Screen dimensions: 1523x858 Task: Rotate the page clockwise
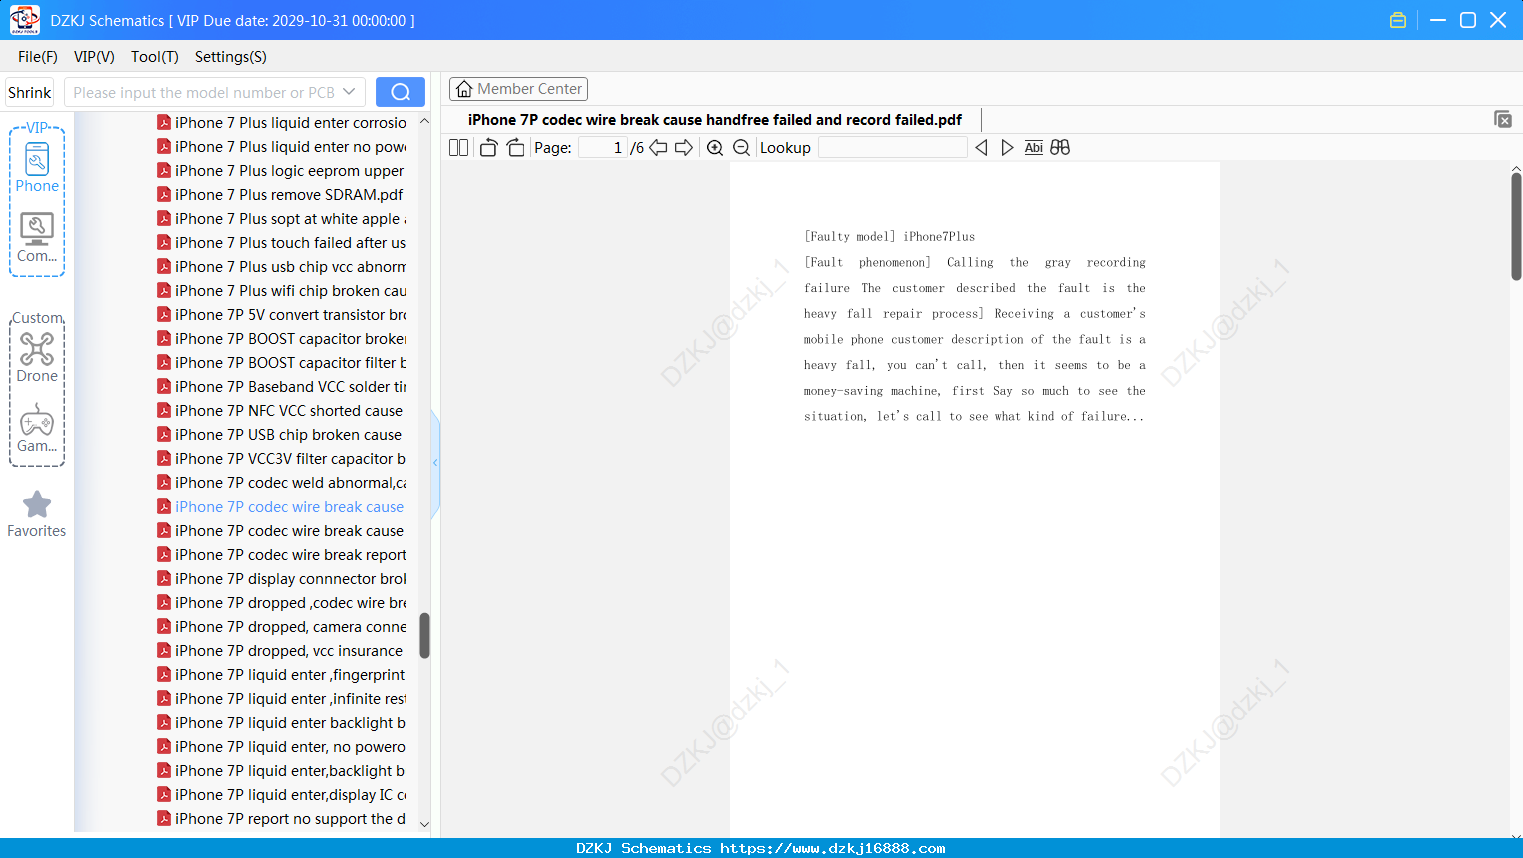515,148
